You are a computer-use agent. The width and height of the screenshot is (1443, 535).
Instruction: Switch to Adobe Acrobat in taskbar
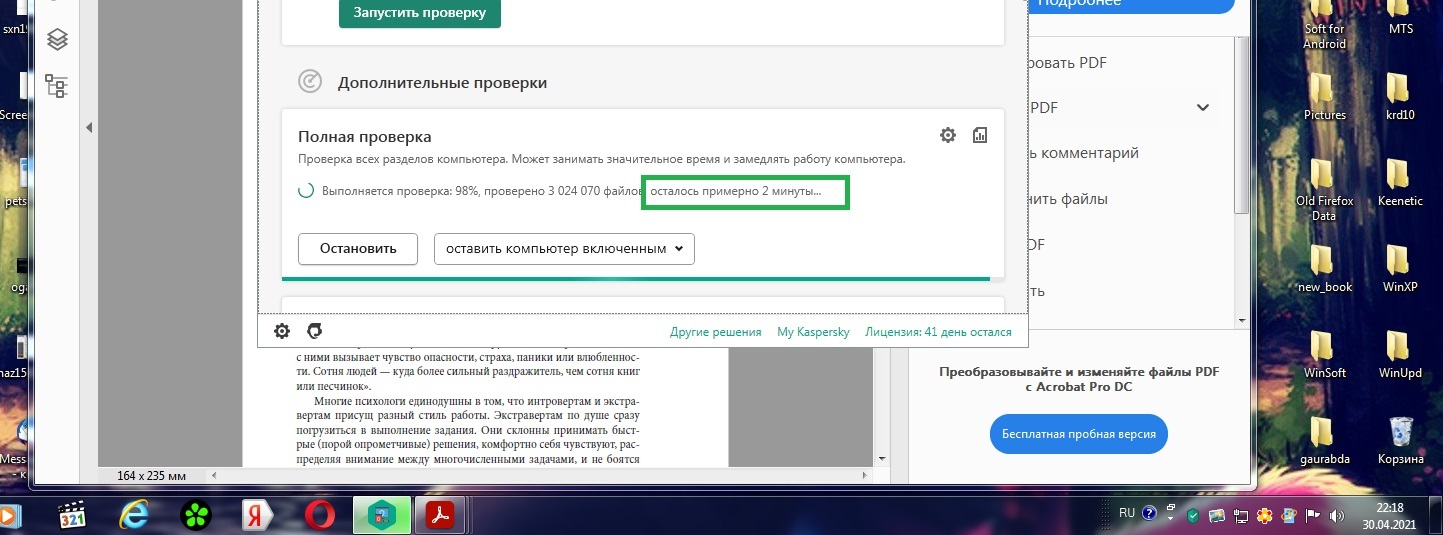coord(442,516)
